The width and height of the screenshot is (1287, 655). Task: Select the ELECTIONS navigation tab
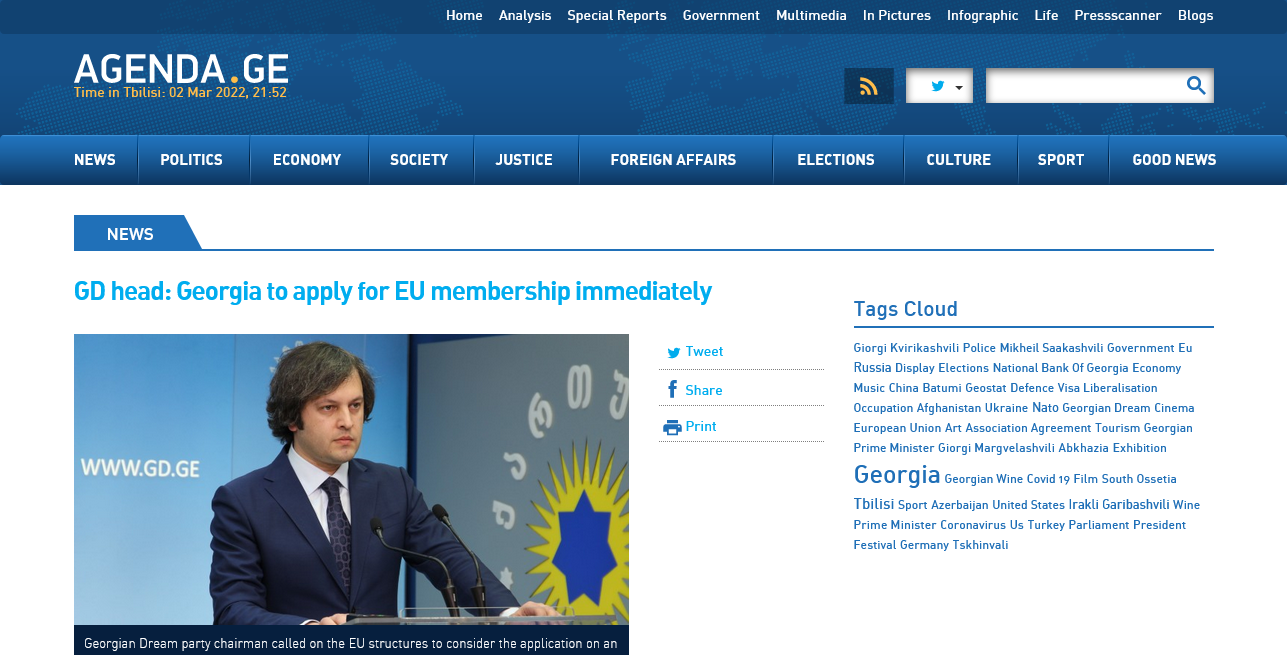[x=836, y=160]
